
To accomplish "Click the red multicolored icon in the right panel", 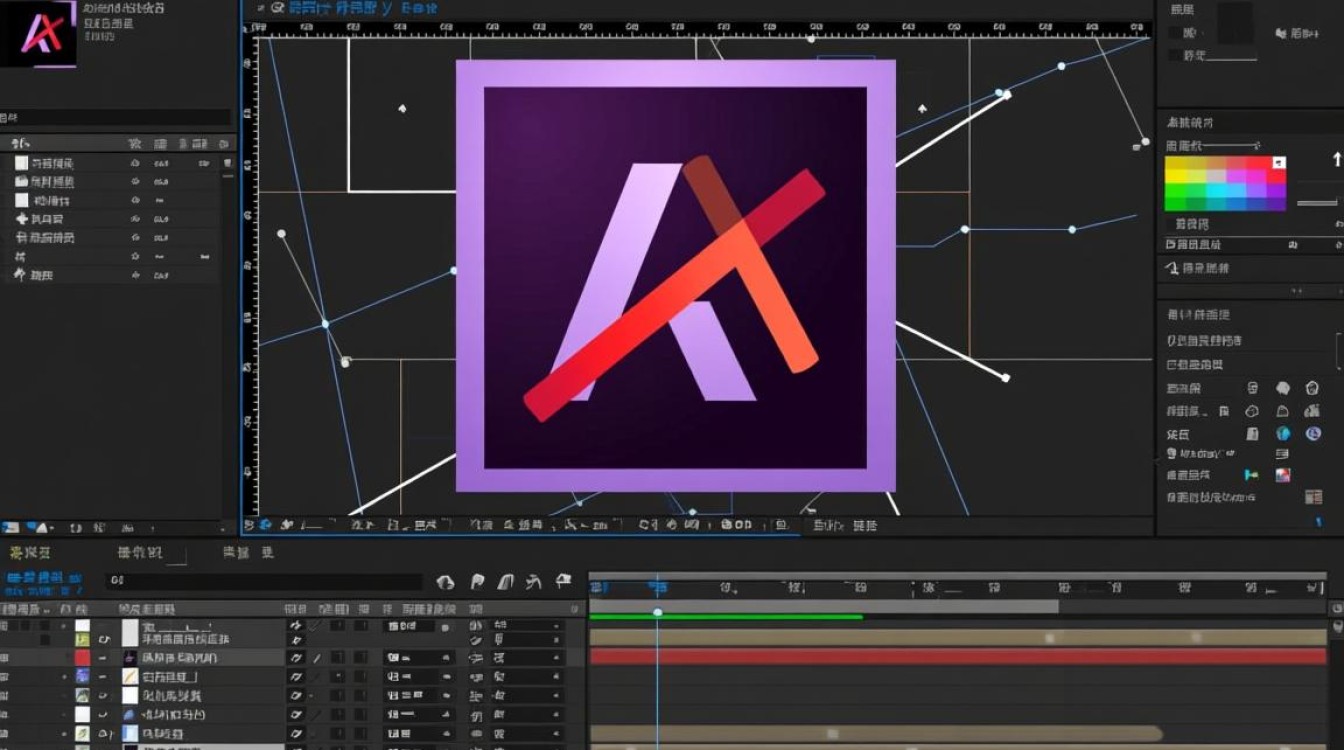I will pos(1283,475).
